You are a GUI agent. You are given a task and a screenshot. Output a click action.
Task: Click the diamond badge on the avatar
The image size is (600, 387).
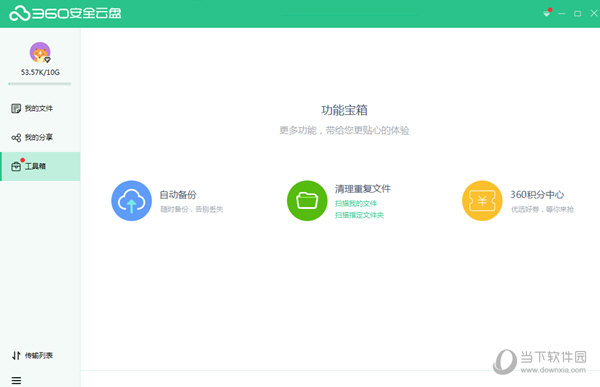click(47, 60)
